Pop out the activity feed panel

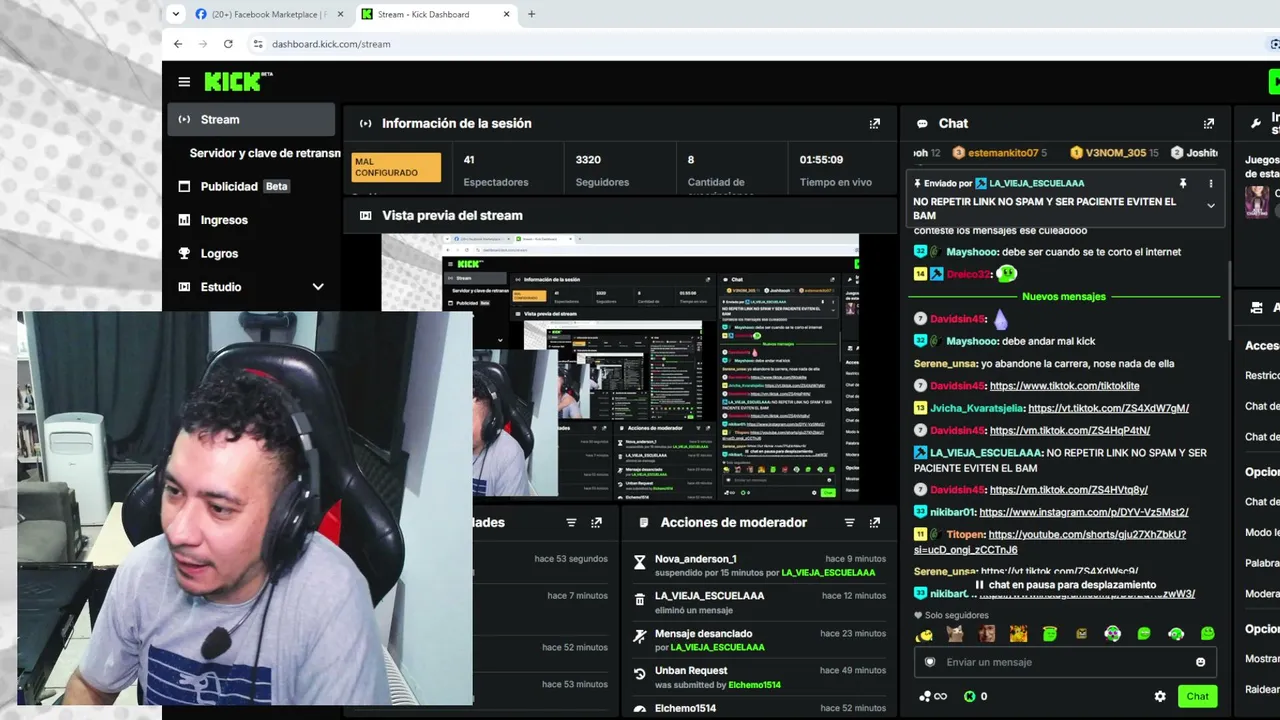click(x=597, y=523)
